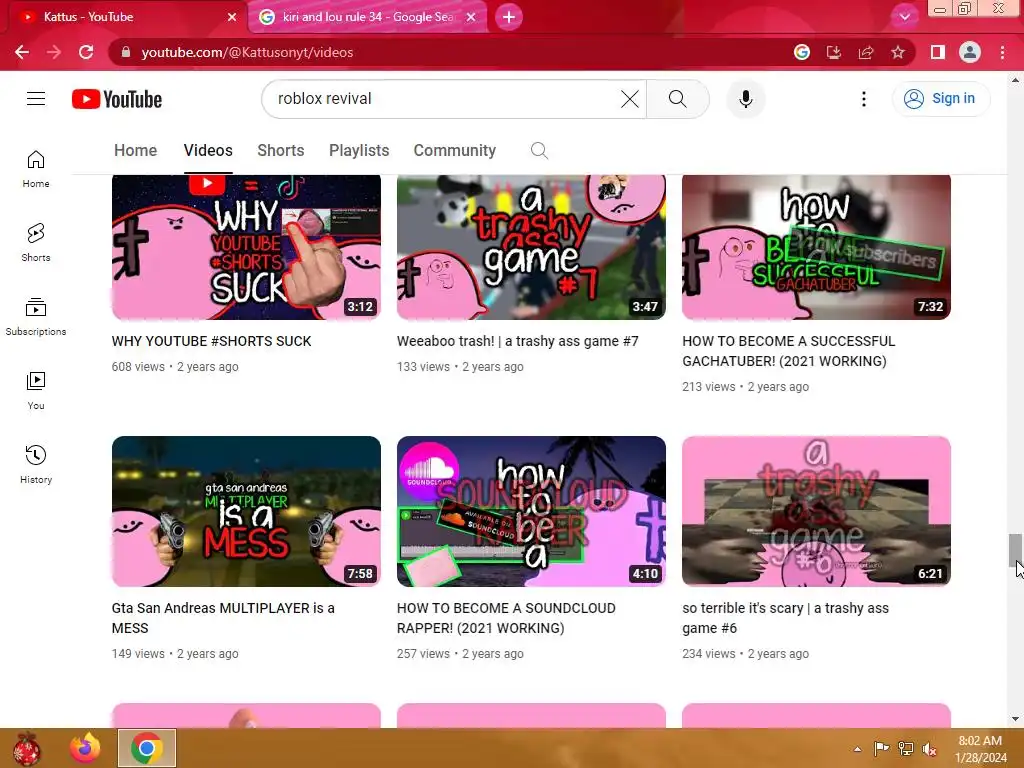The width and height of the screenshot is (1024, 768).
Task: Share this page via share icon
Action: [866, 52]
